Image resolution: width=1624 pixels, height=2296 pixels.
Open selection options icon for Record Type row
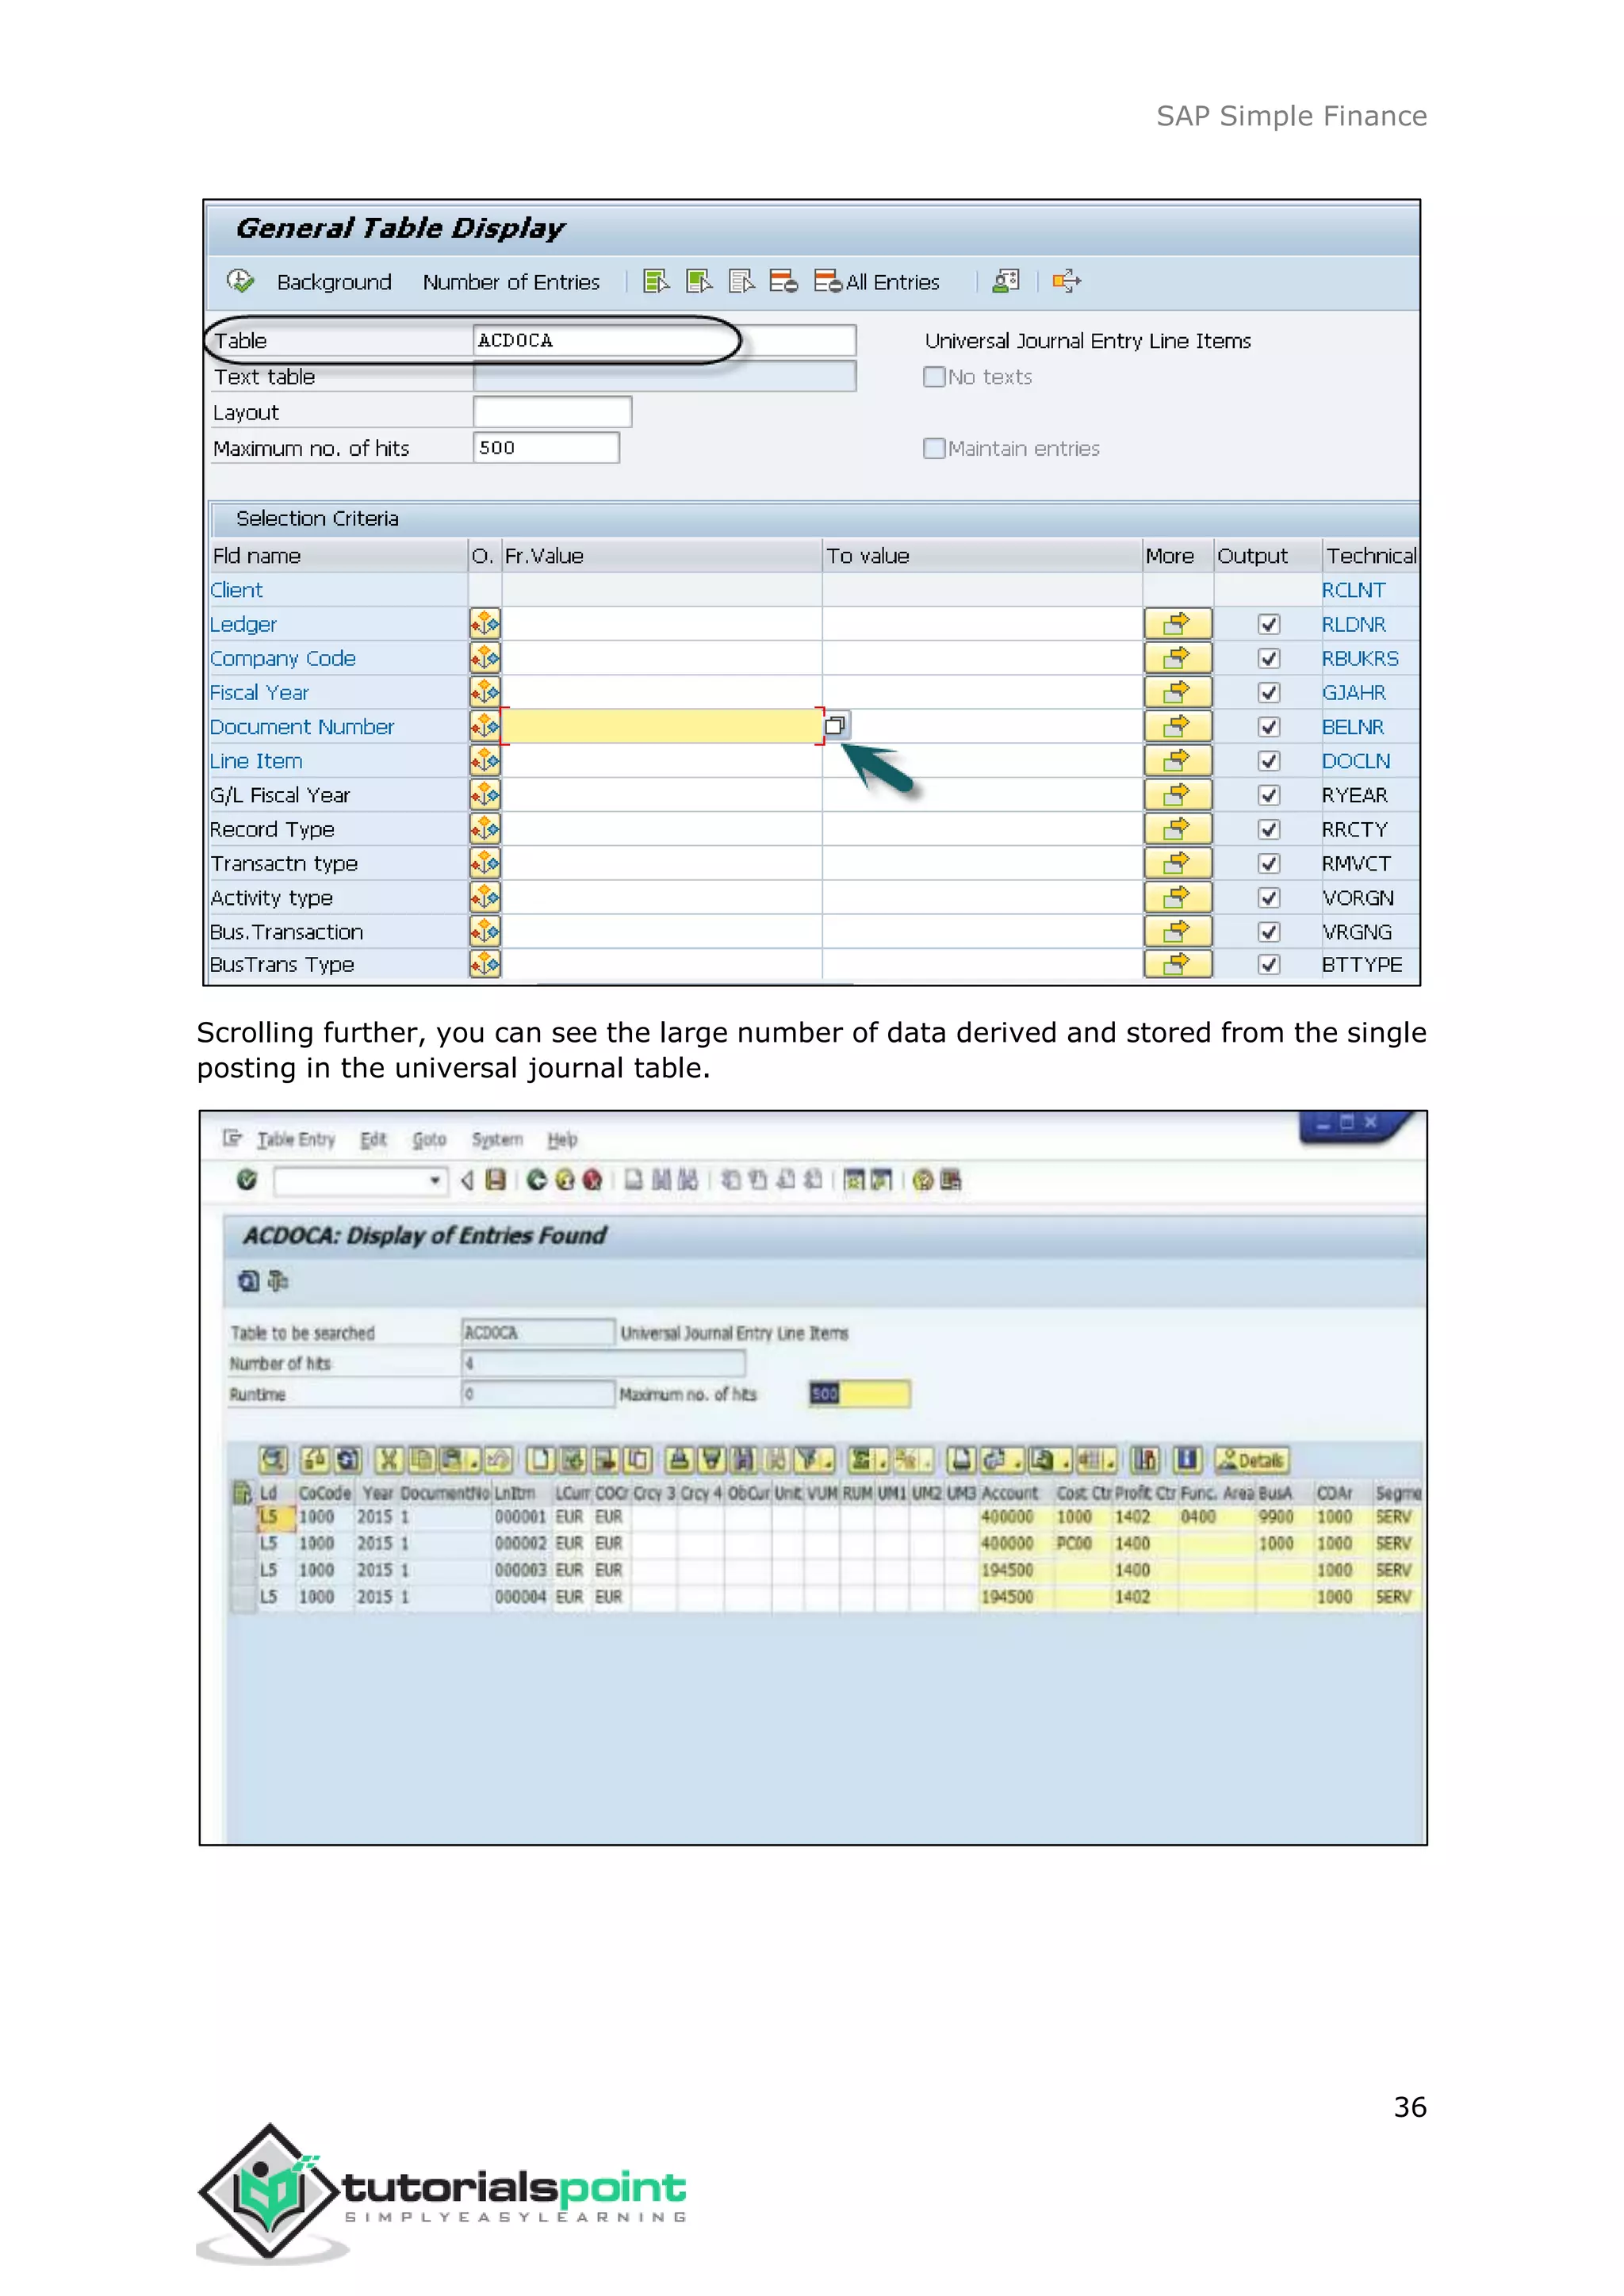point(485,829)
